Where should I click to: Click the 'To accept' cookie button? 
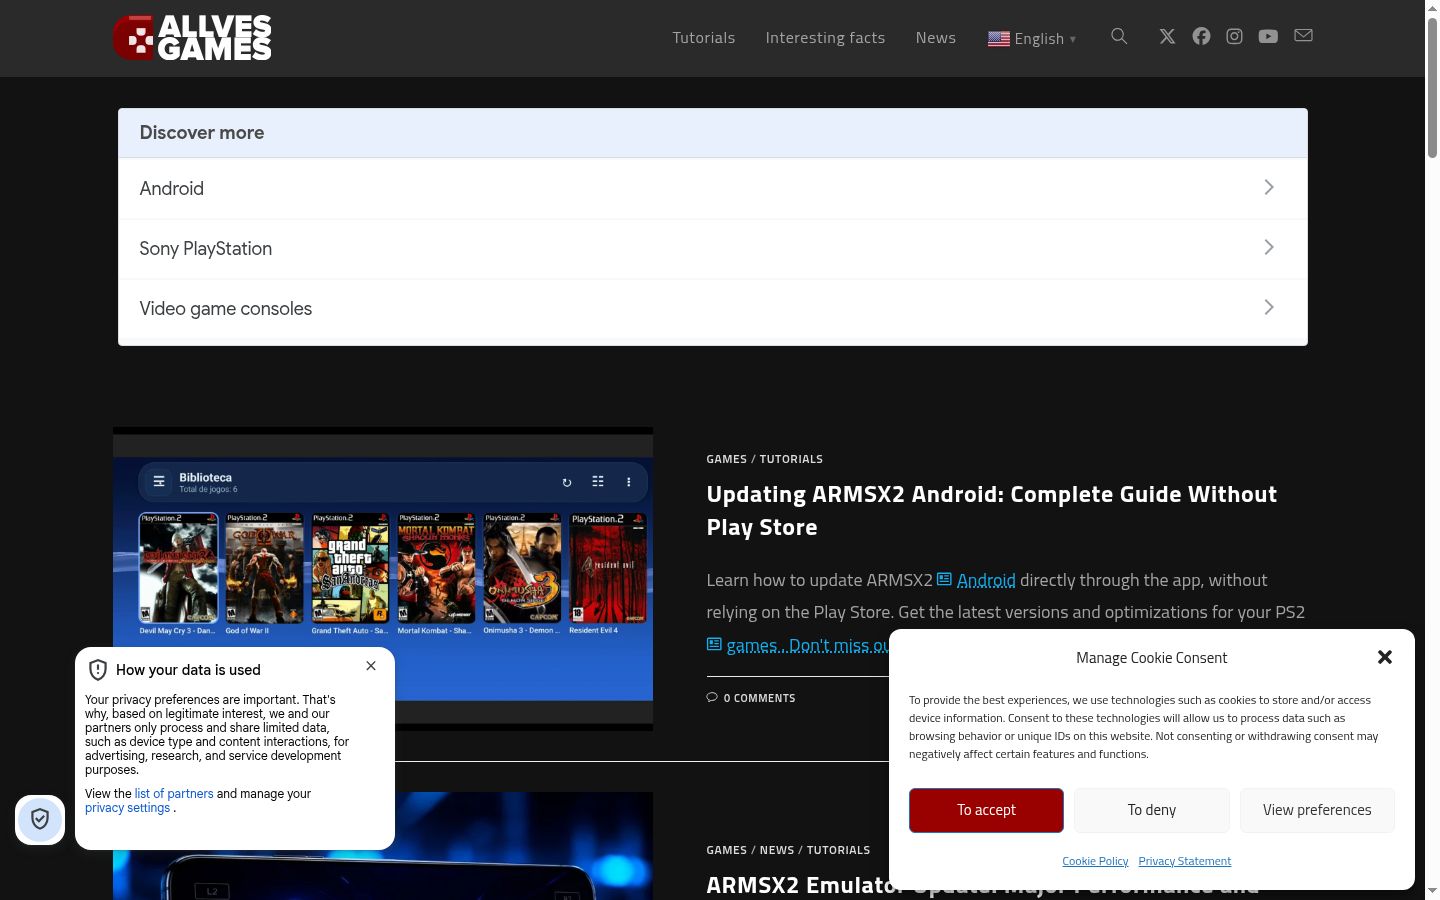pyautogui.click(x=986, y=810)
